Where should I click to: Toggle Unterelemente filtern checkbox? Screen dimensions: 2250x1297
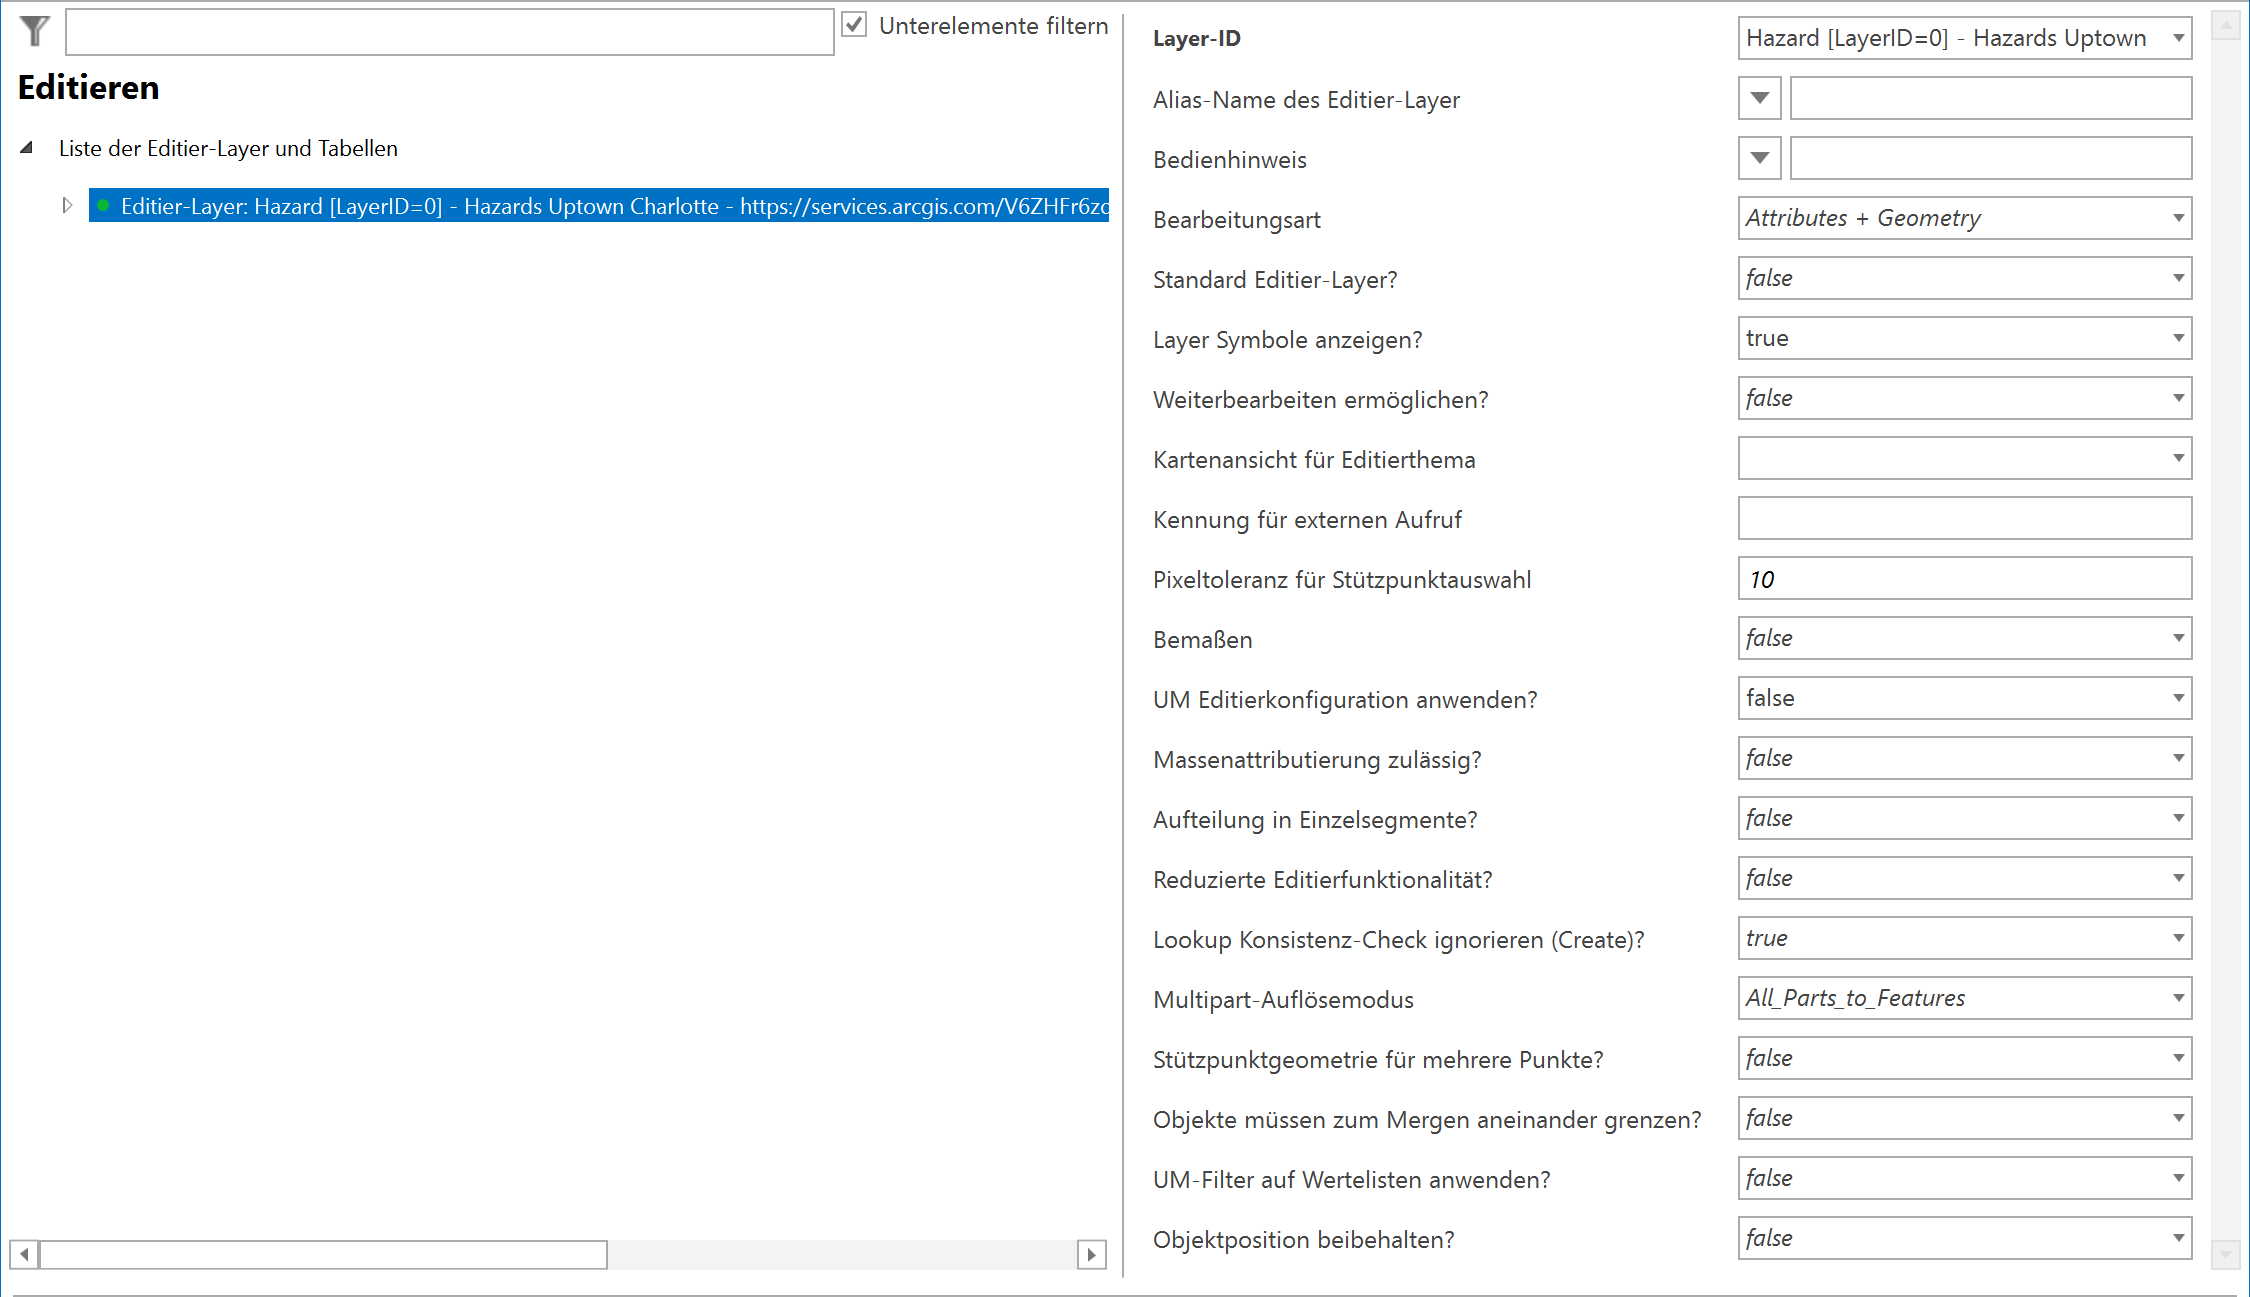tap(854, 25)
